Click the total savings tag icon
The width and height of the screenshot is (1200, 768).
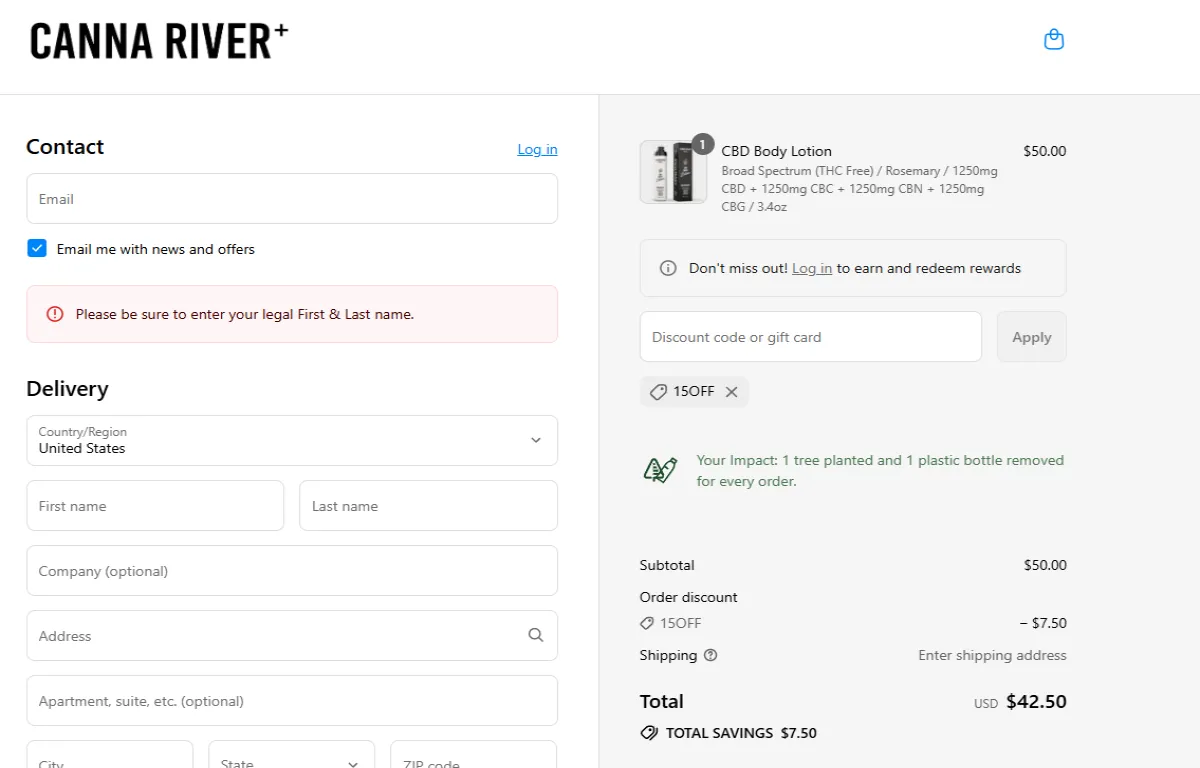coord(649,733)
